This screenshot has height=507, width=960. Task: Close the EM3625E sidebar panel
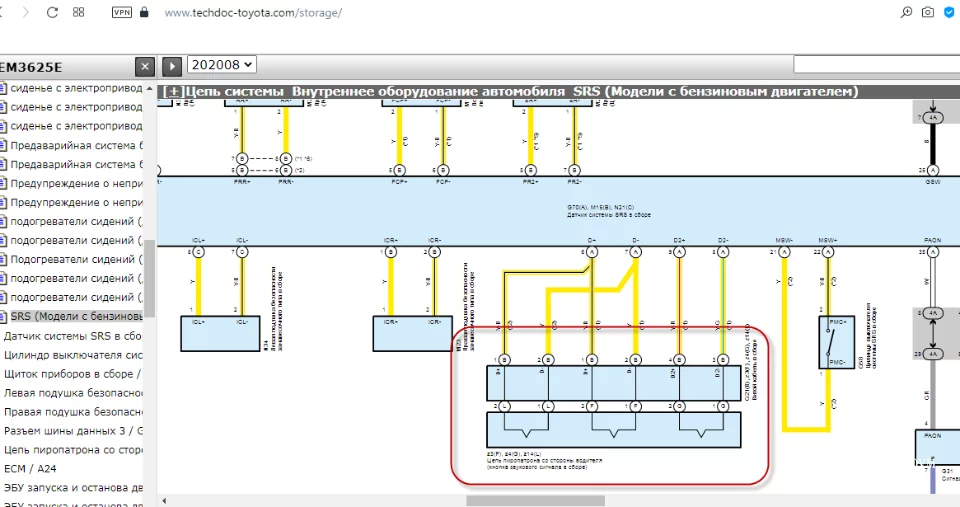tap(145, 66)
